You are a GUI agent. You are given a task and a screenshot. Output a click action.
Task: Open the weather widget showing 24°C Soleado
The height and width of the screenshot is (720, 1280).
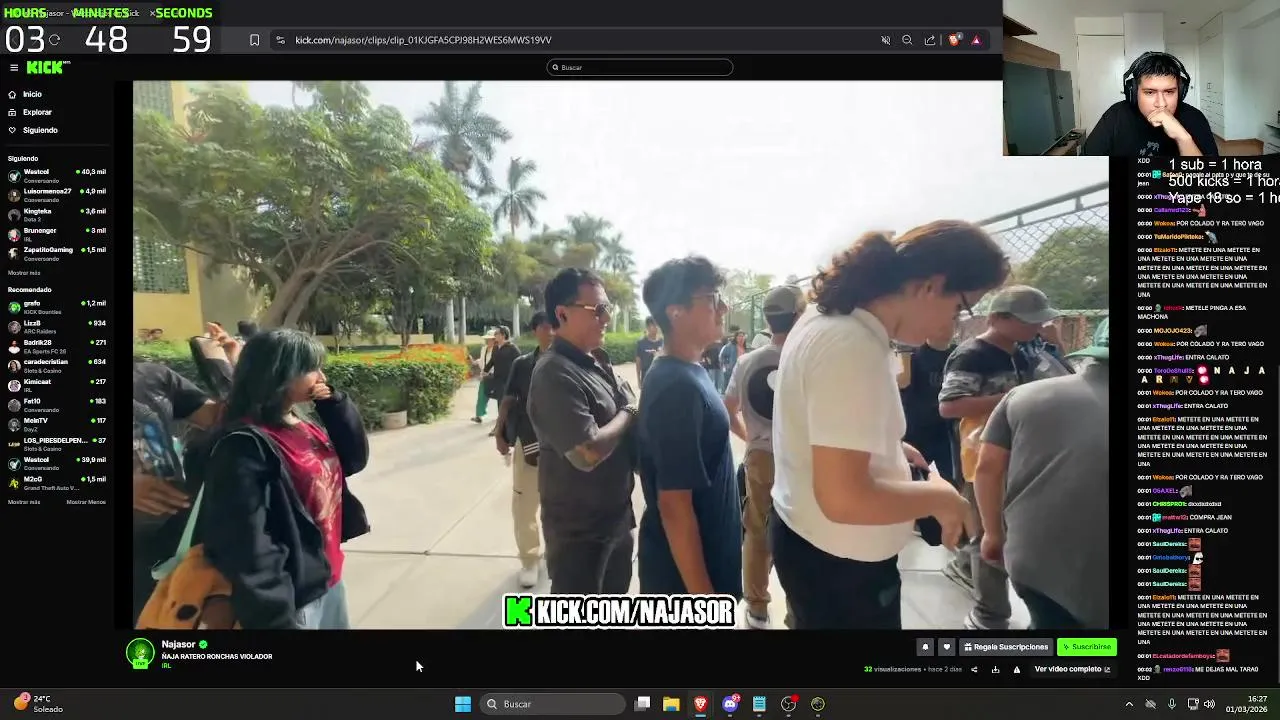click(x=40, y=704)
